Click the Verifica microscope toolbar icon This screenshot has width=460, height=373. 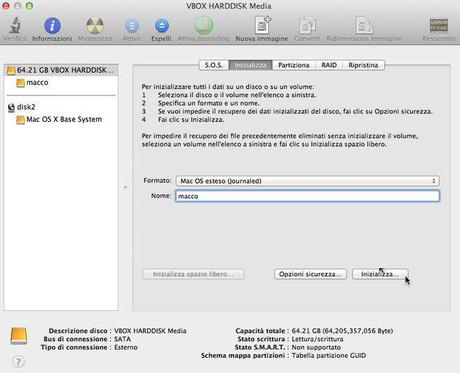pyautogui.click(x=15, y=25)
